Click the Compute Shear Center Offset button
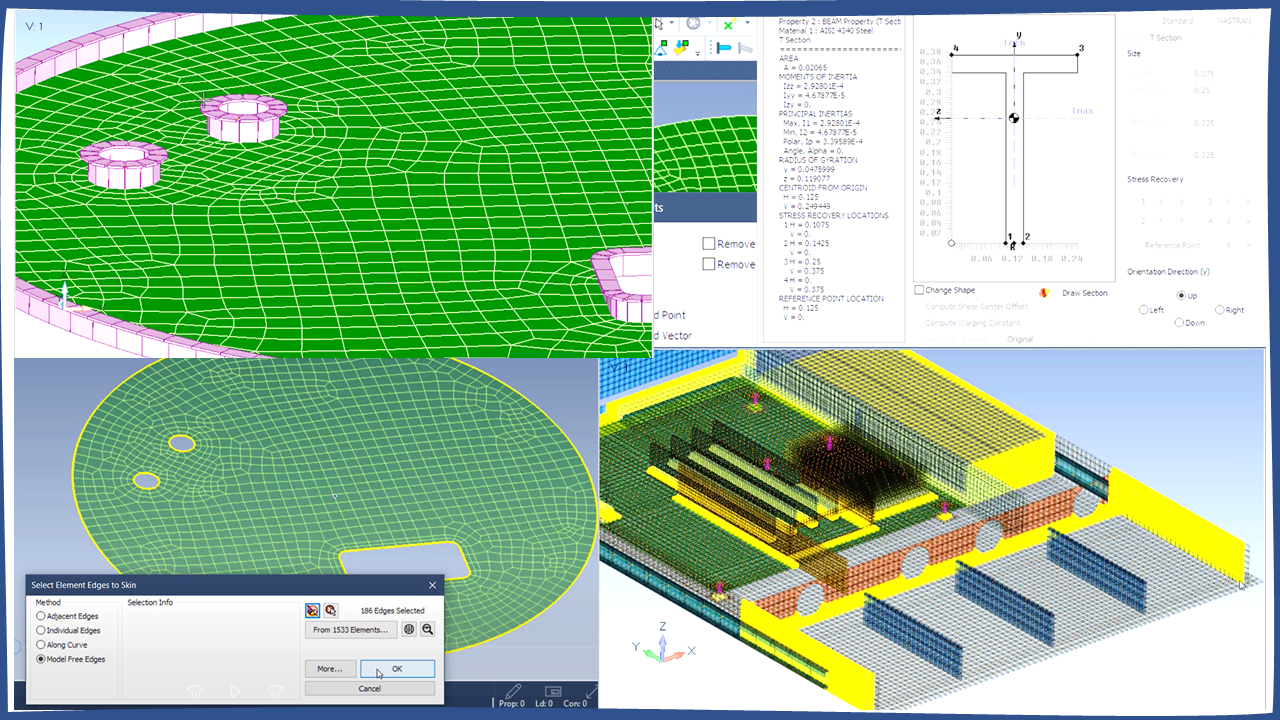The width and height of the screenshot is (1280, 720). pyautogui.click(x=974, y=307)
